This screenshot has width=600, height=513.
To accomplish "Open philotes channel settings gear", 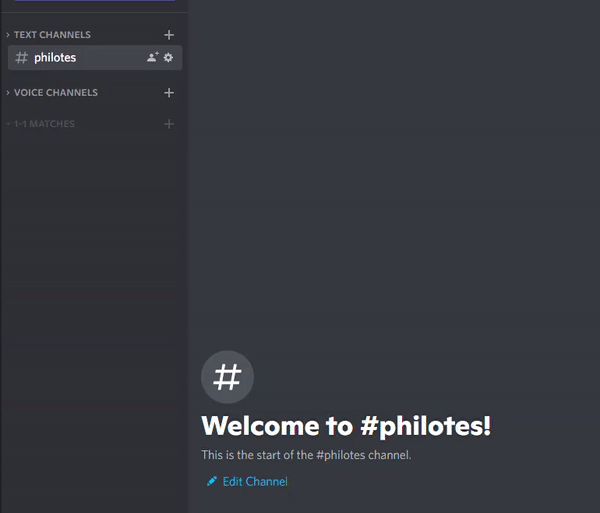I will (x=168, y=57).
